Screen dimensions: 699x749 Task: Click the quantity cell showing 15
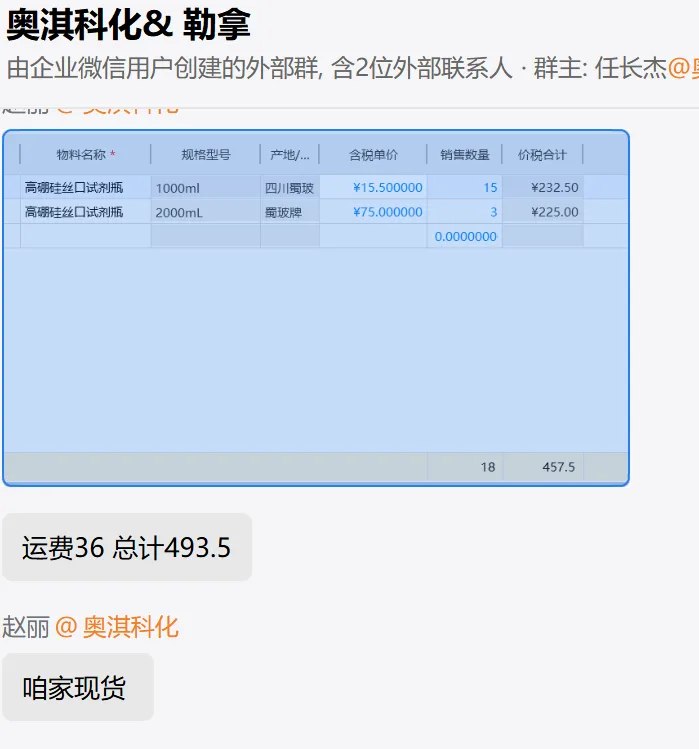(x=464, y=187)
